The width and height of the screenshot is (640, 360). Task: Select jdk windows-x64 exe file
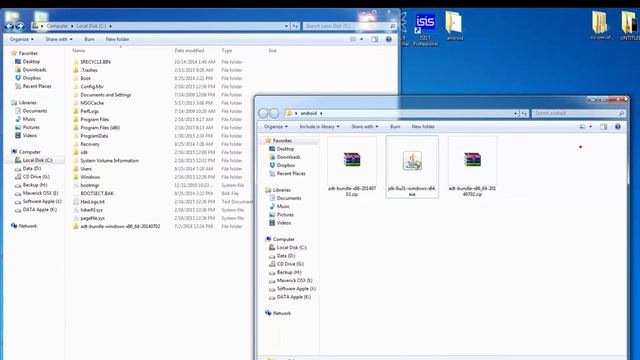tap(412, 167)
